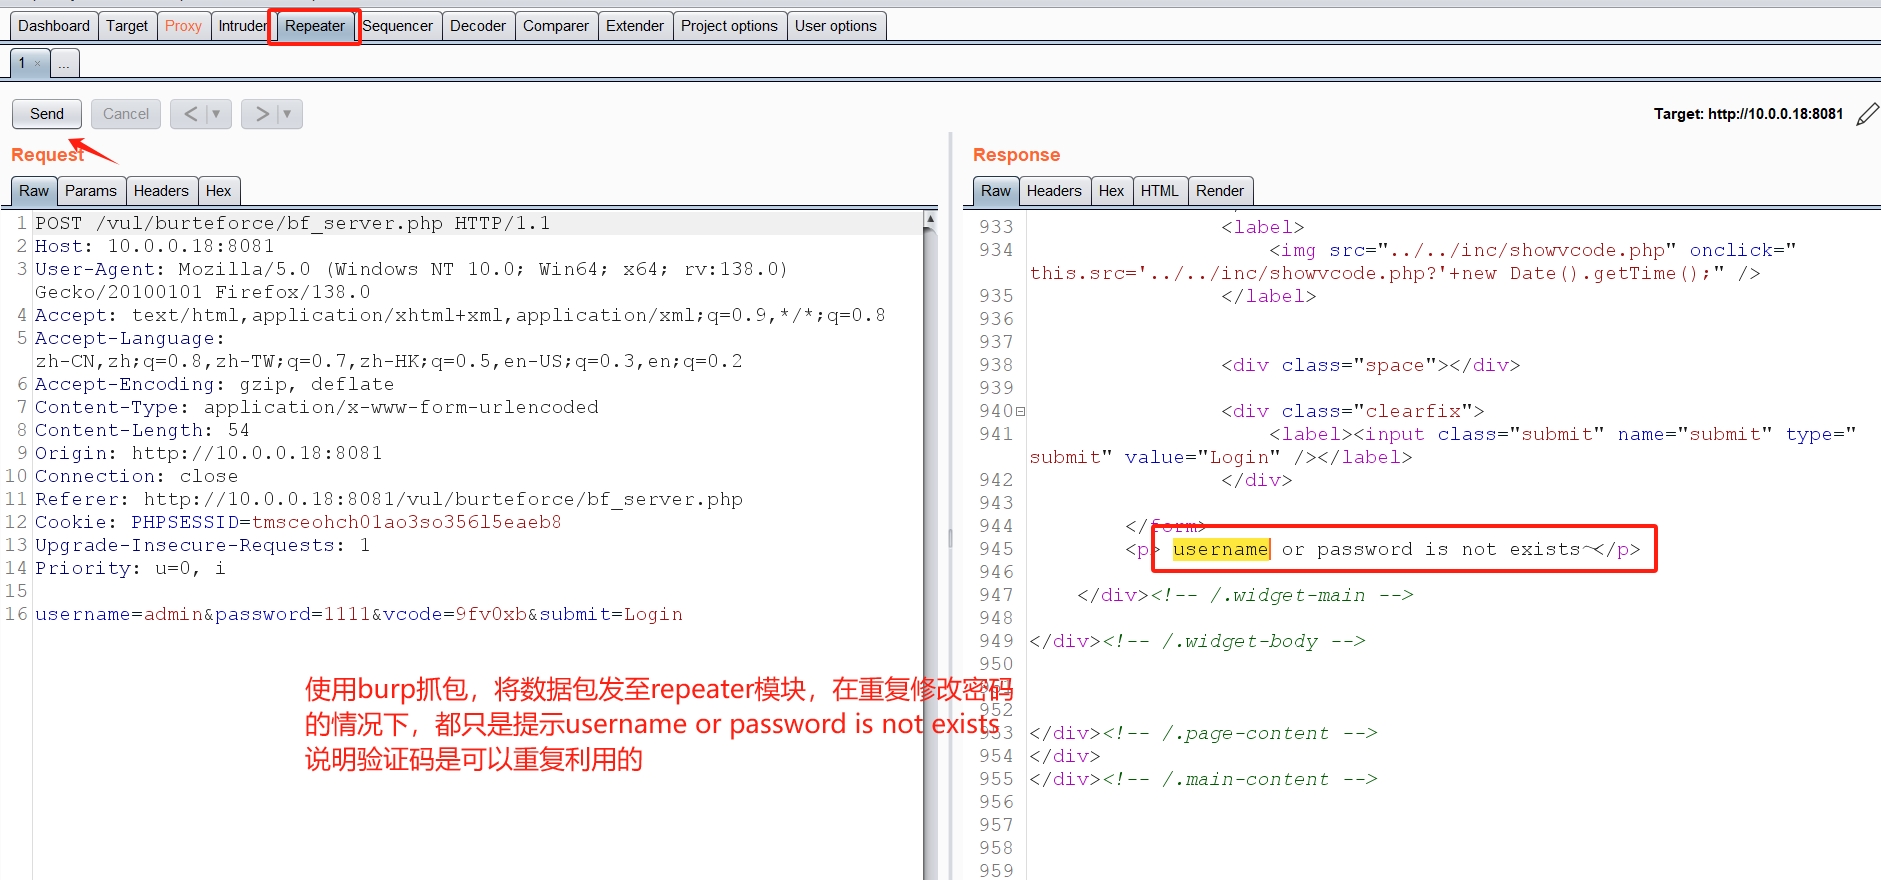Click the Referer header line
The image size is (1881, 880).
click(389, 499)
